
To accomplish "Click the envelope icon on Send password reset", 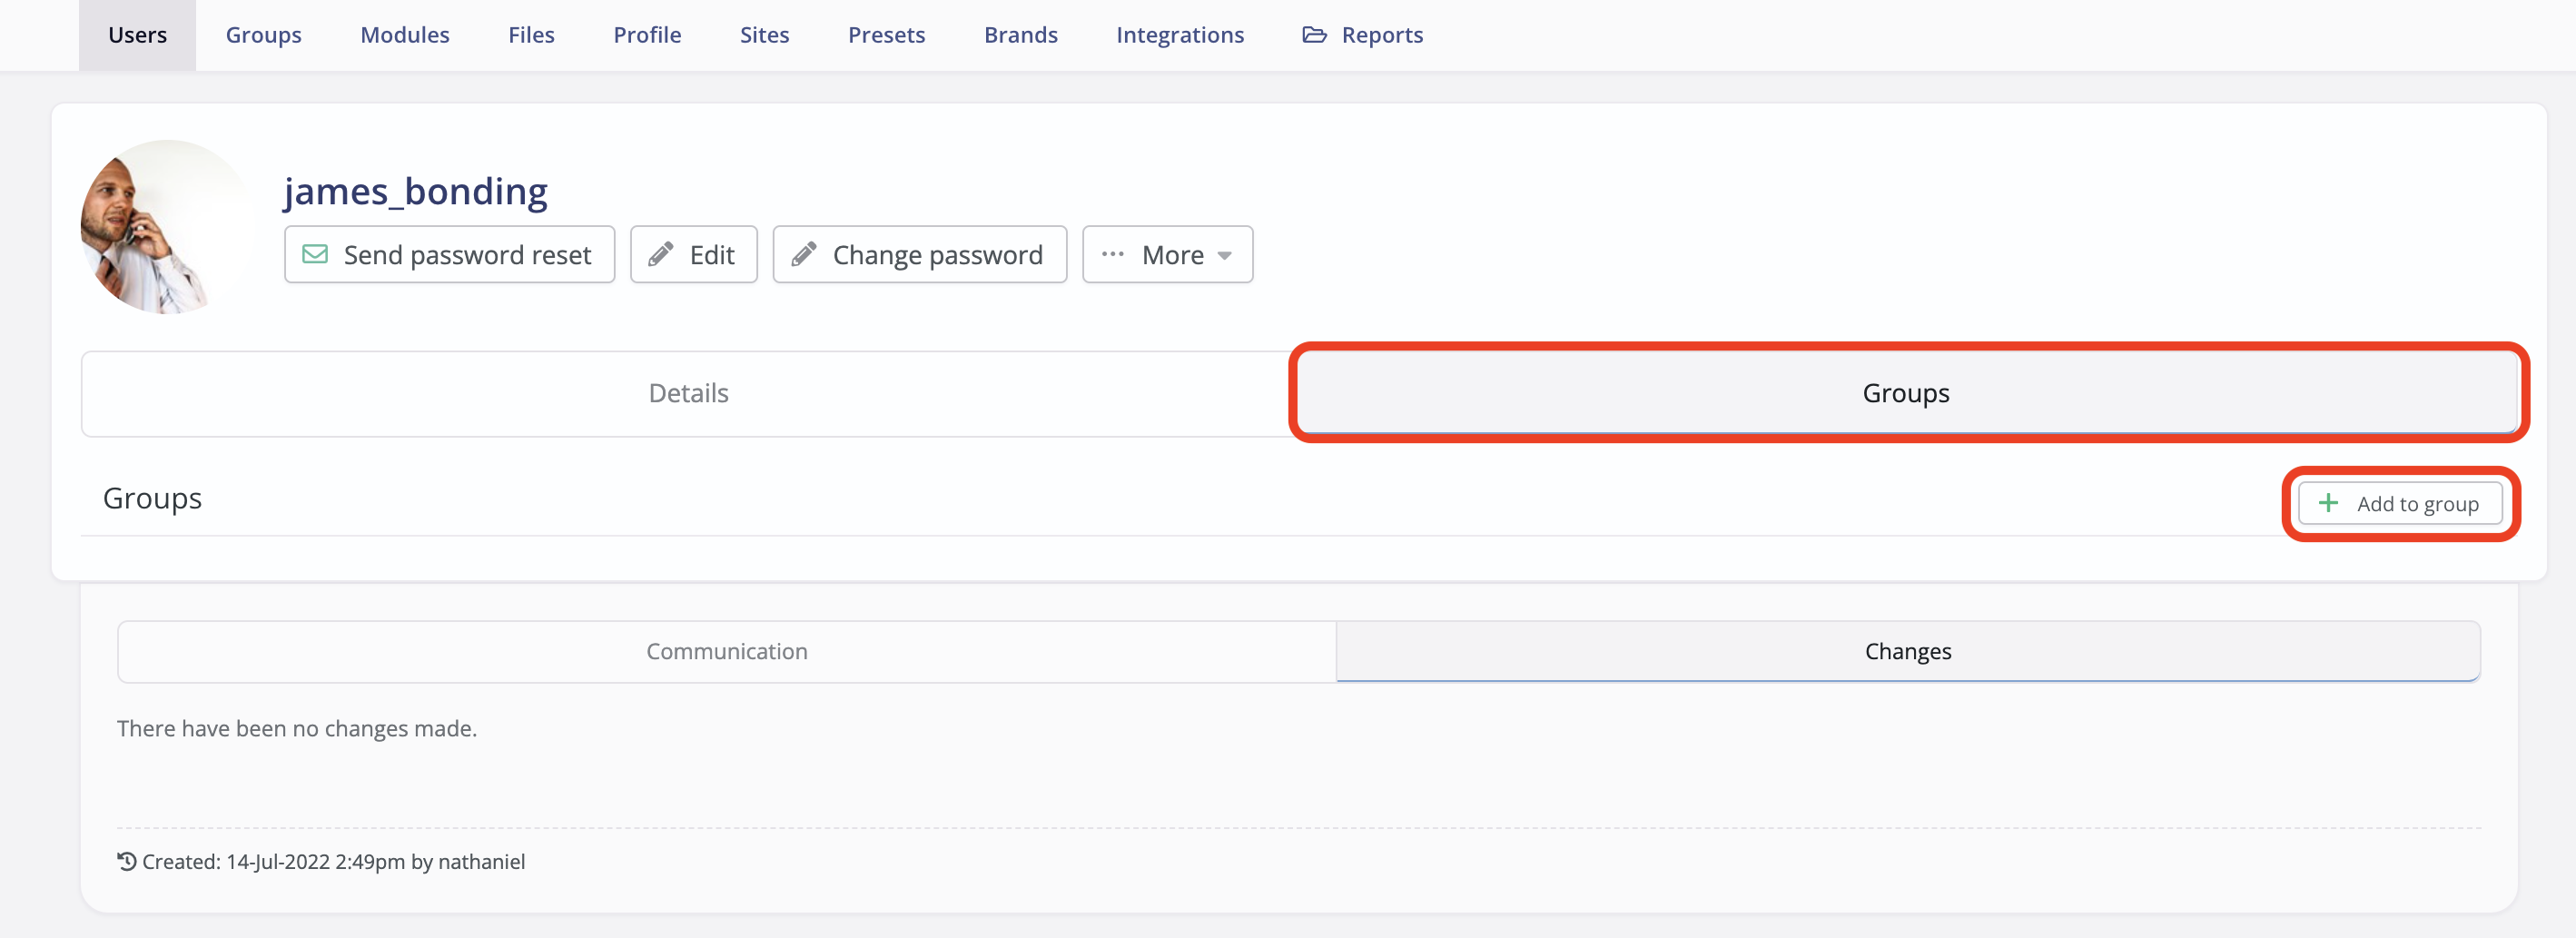I will pyautogui.click(x=315, y=254).
